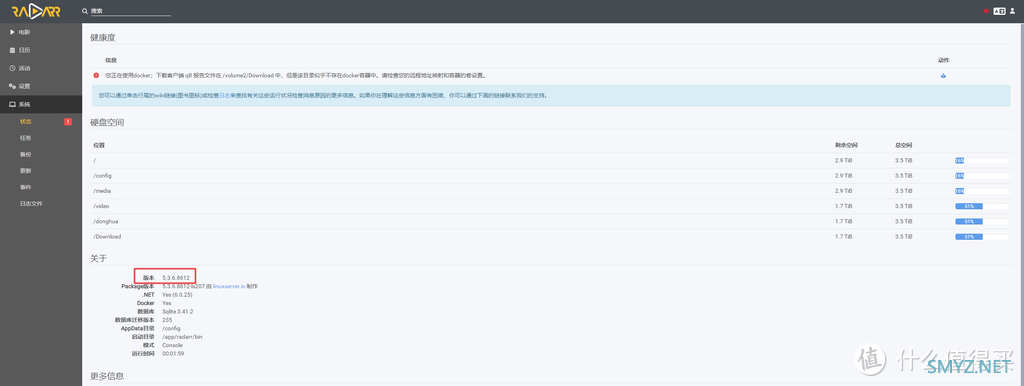Click the uptime value 00:01:59

tap(173, 353)
